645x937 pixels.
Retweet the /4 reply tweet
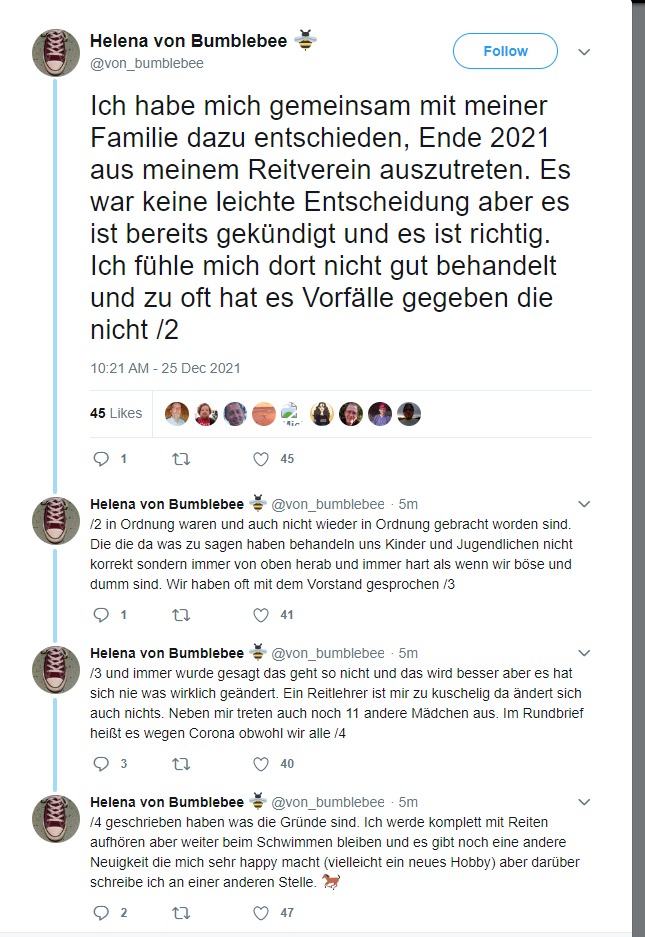(x=181, y=912)
